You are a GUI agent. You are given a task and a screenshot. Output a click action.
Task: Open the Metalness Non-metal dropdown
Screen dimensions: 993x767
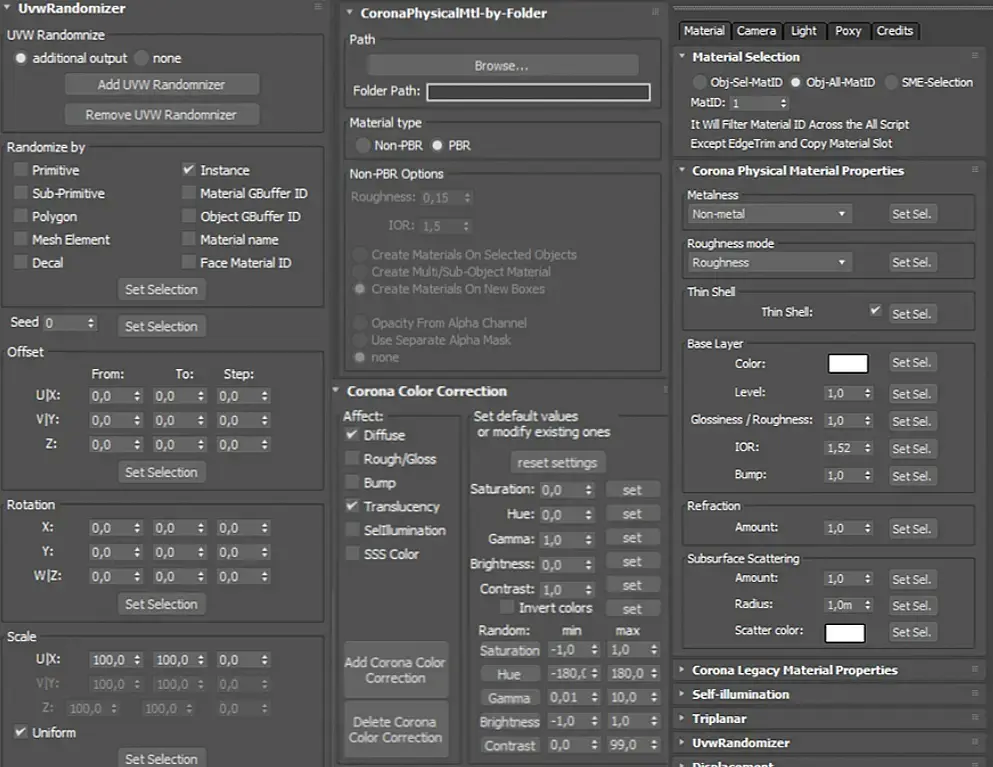click(x=769, y=214)
